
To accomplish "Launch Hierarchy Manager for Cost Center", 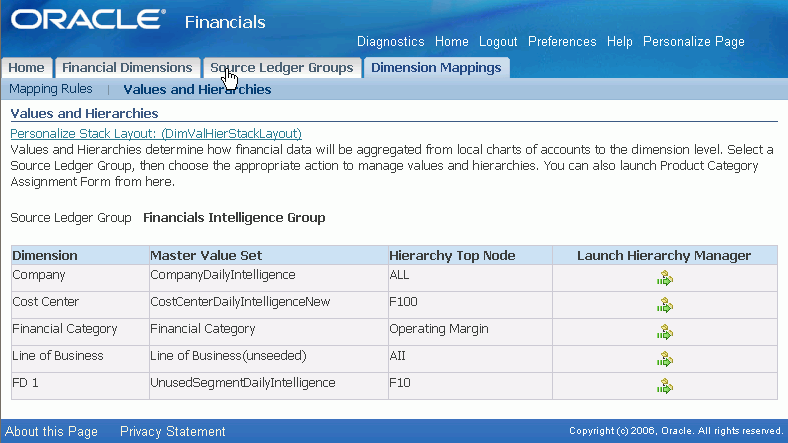I will click(664, 305).
